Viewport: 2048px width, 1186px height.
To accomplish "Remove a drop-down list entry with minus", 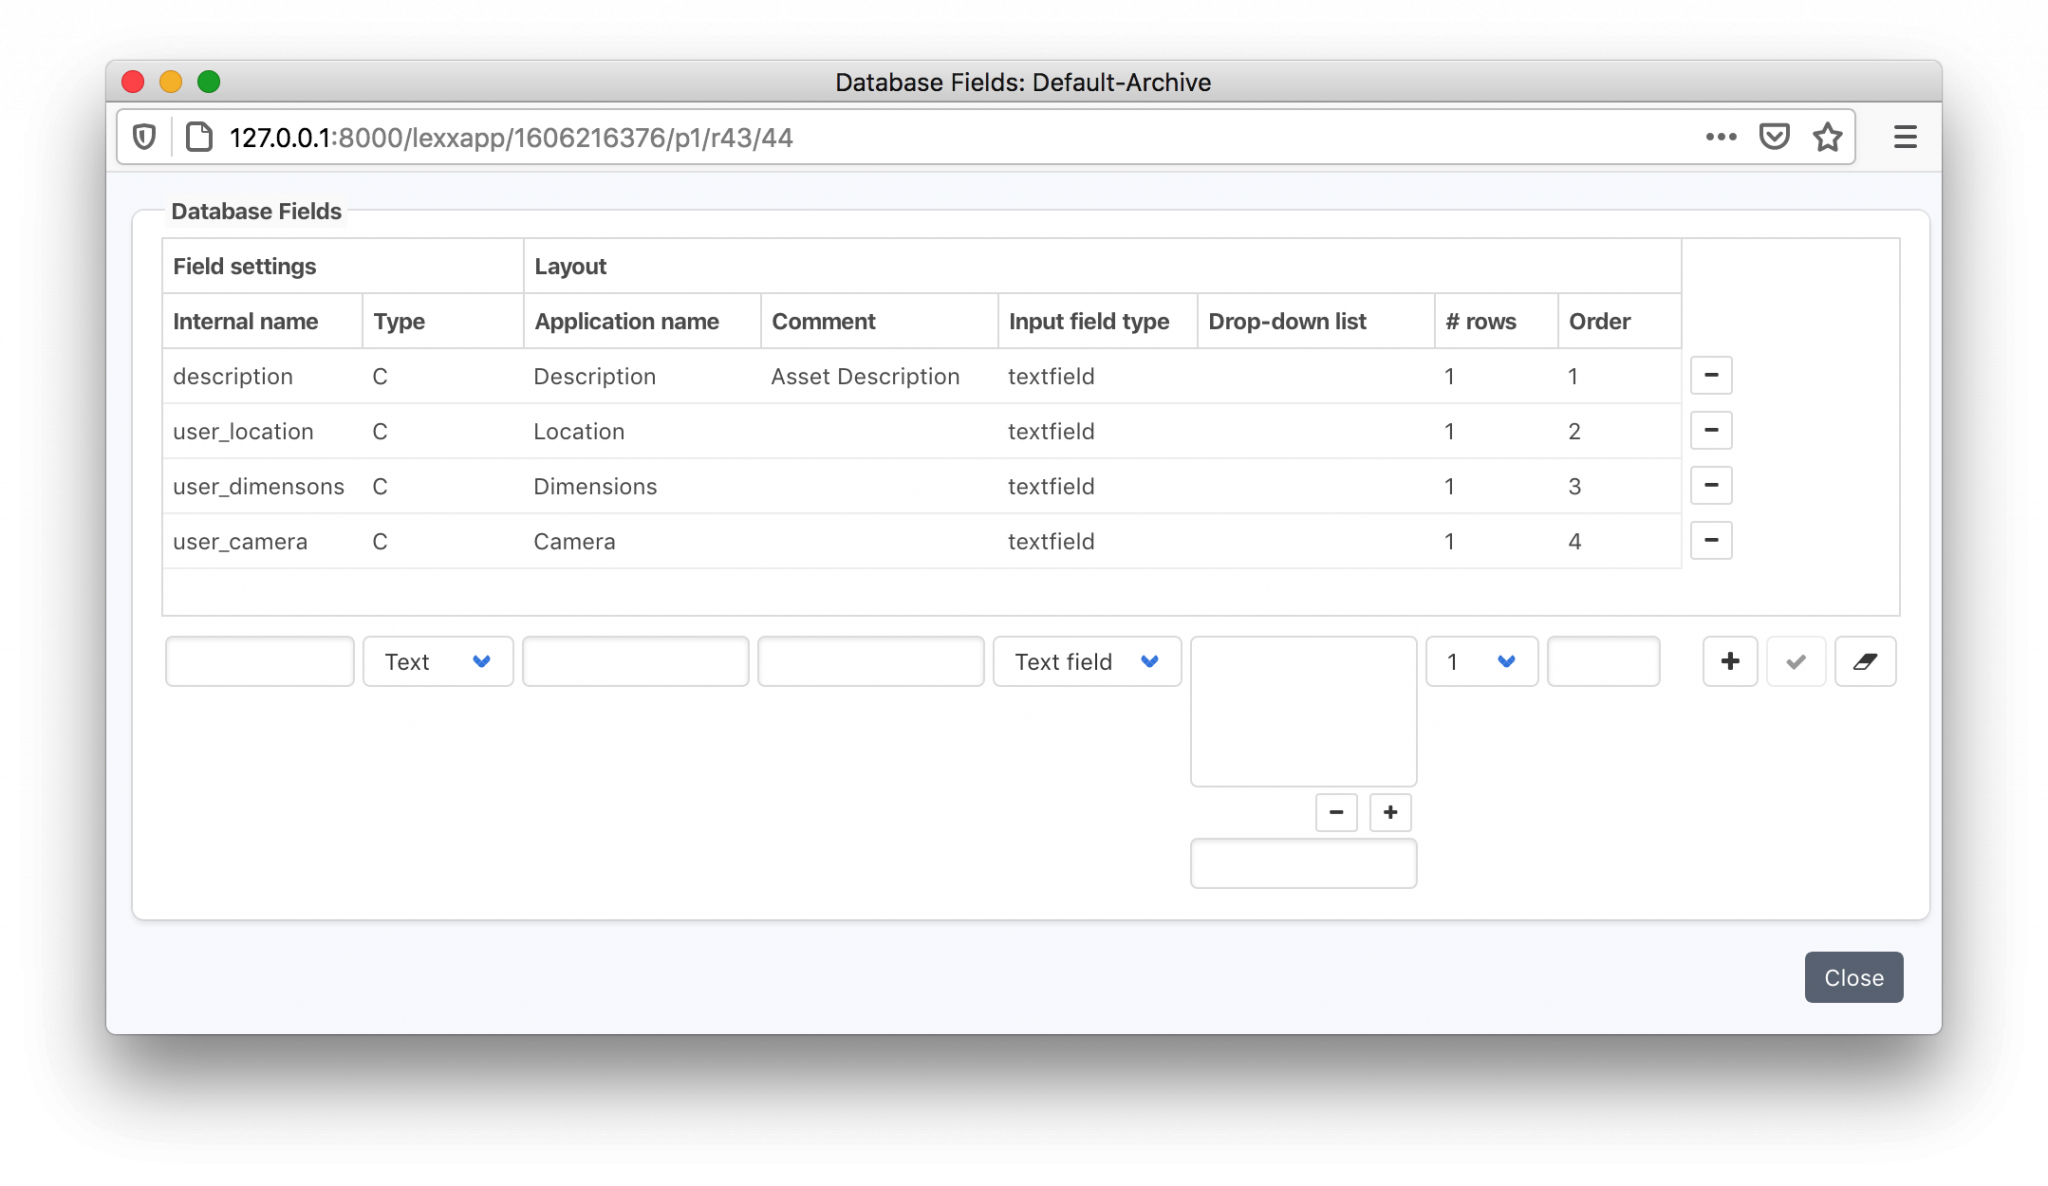I will click(x=1335, y=812).
